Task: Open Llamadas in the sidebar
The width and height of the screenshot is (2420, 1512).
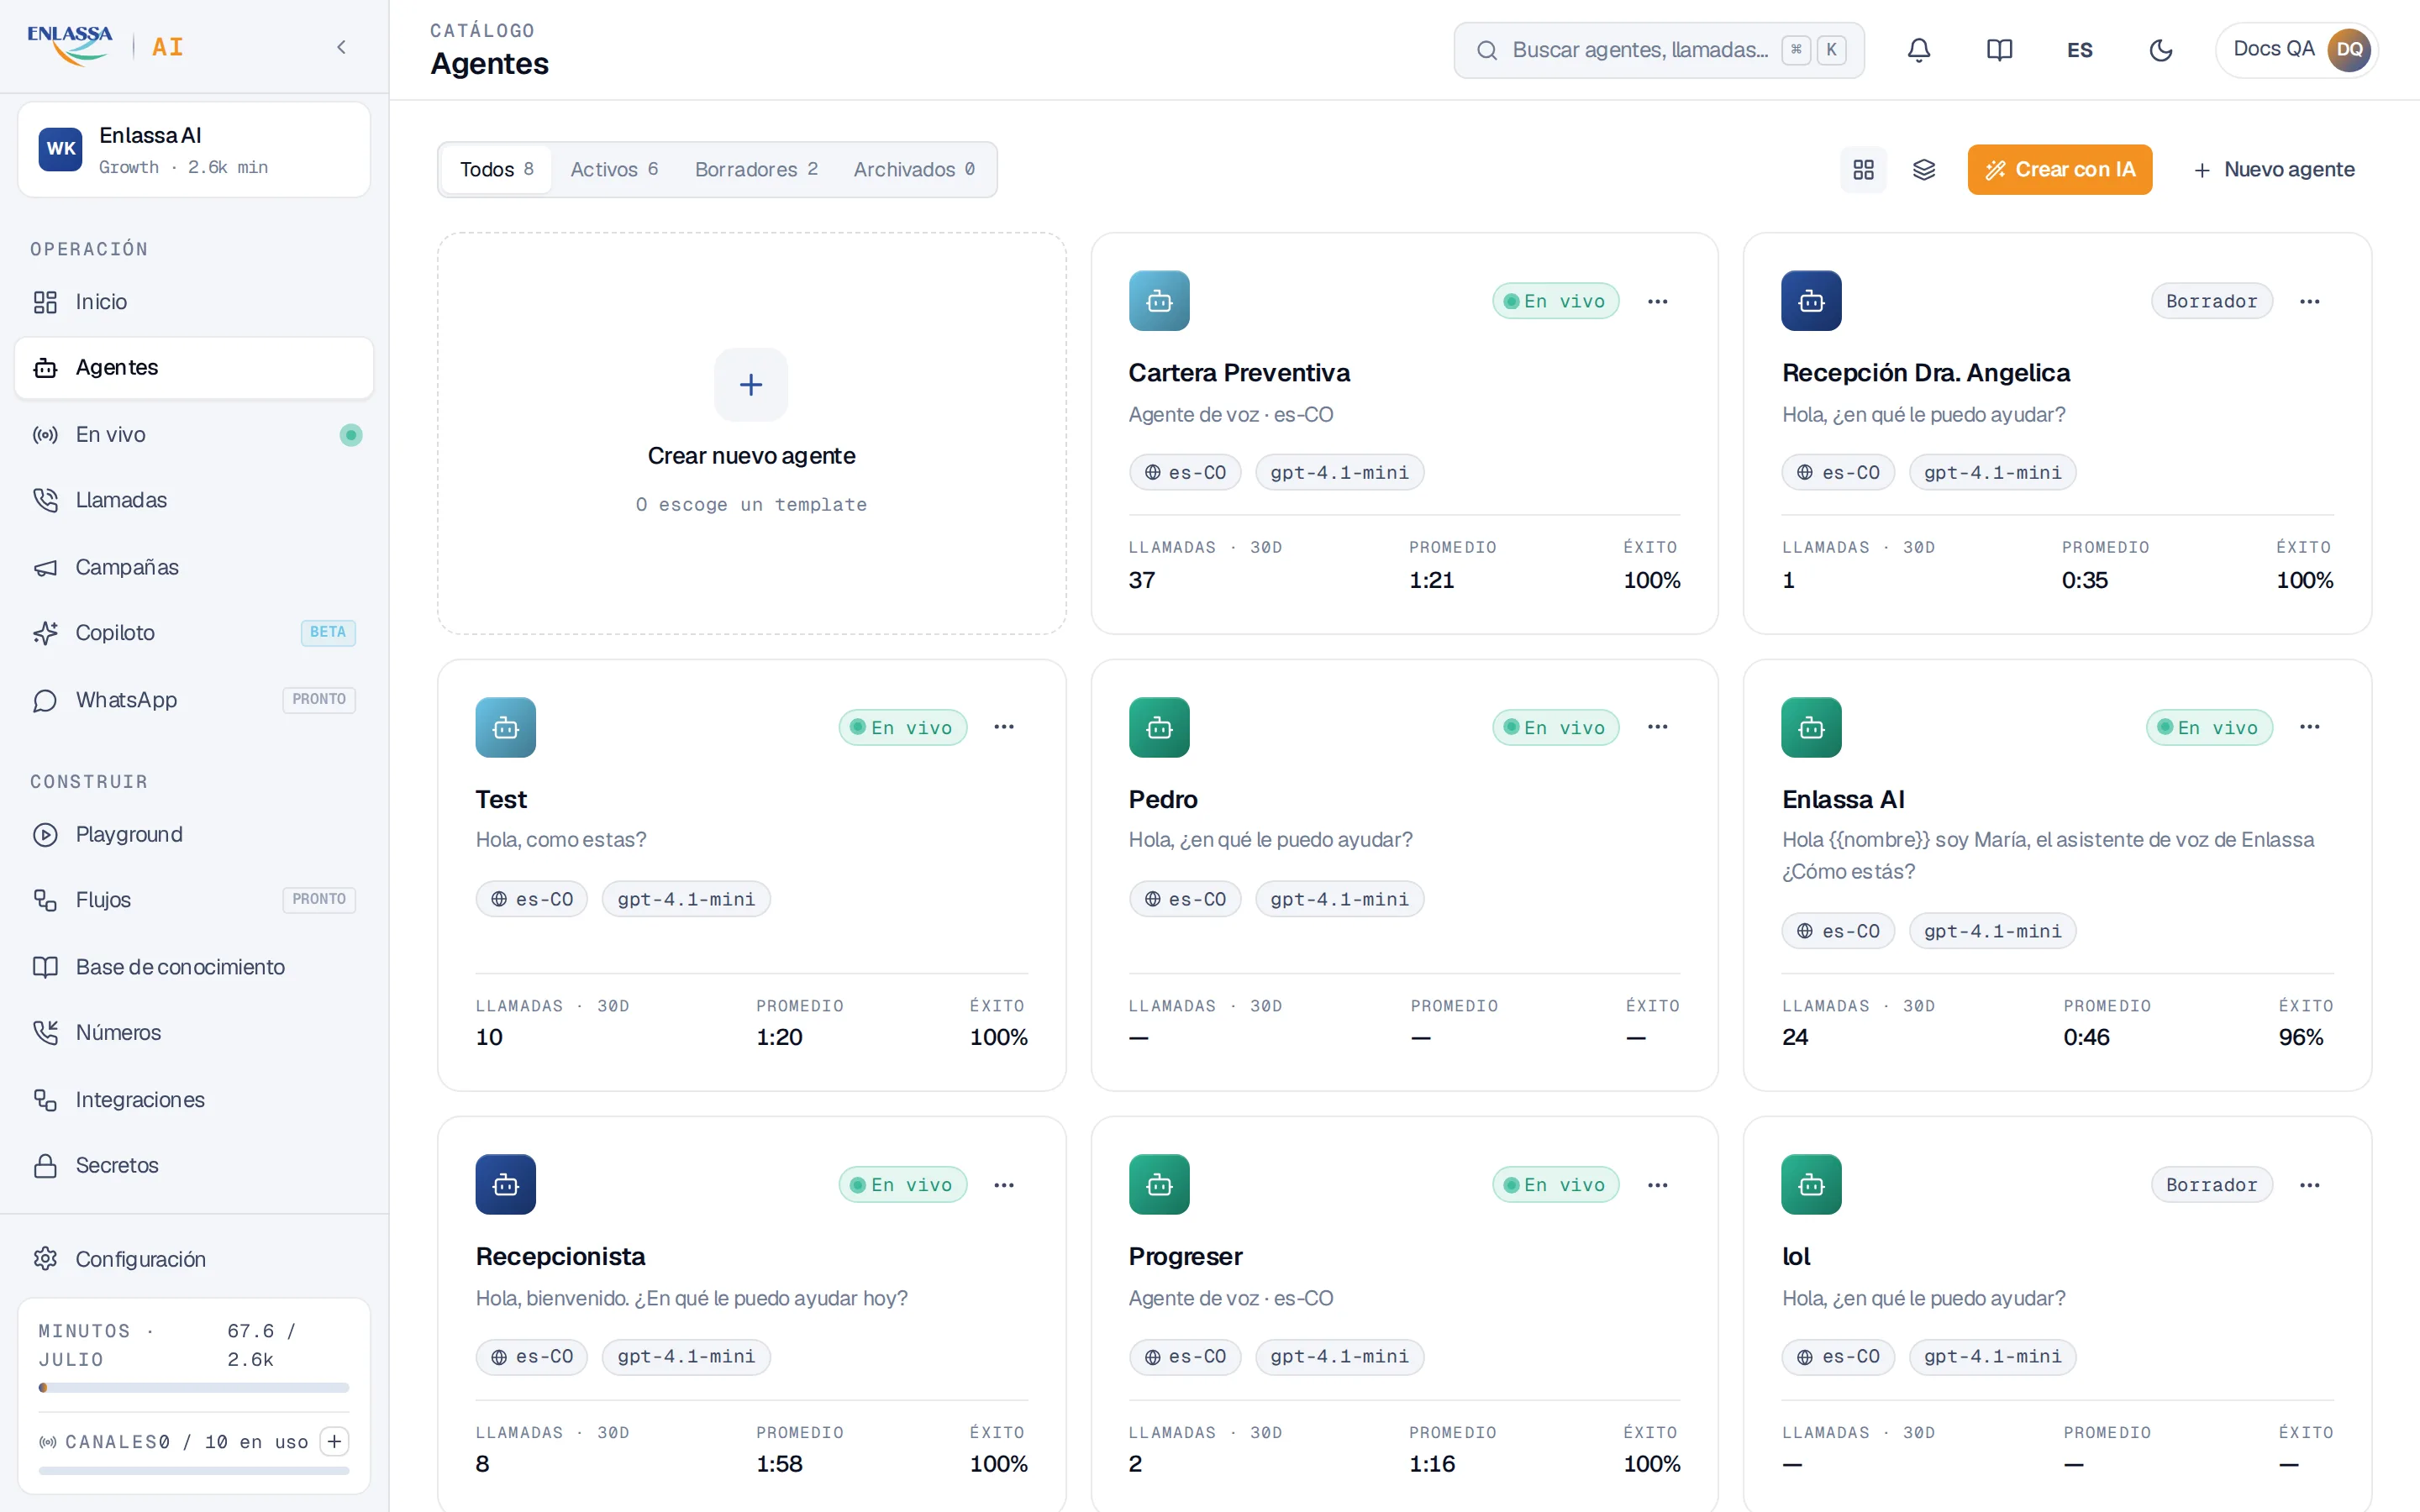Action: pos(194,500)
